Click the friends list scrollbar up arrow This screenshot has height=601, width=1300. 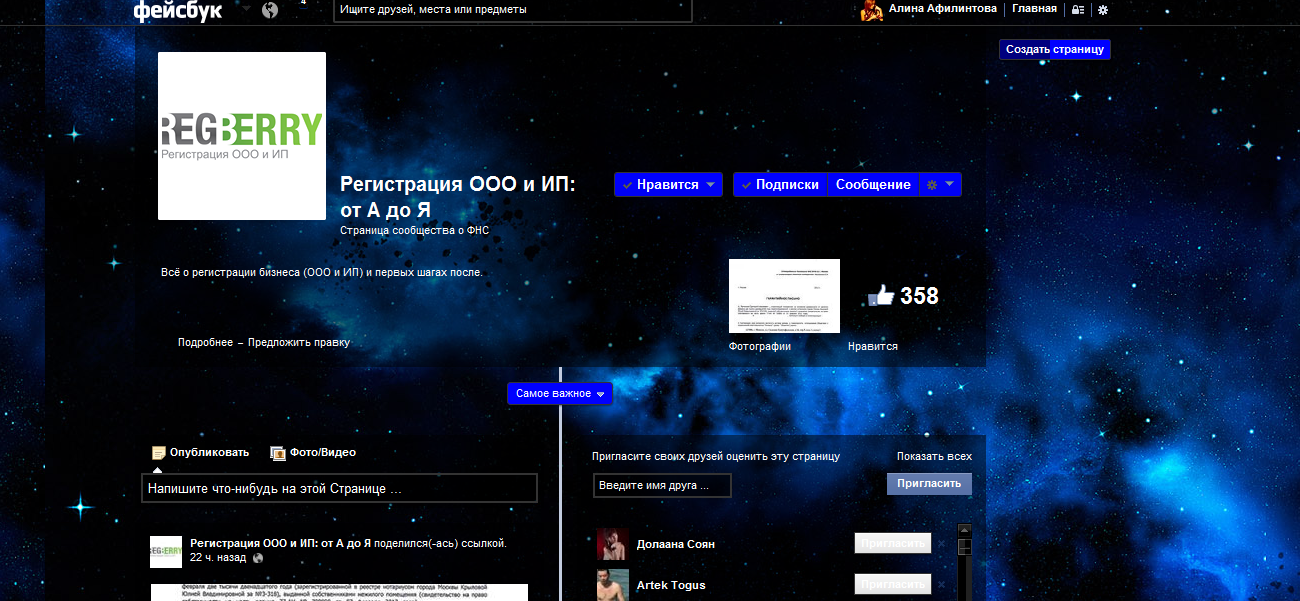[x=964, y=530]
